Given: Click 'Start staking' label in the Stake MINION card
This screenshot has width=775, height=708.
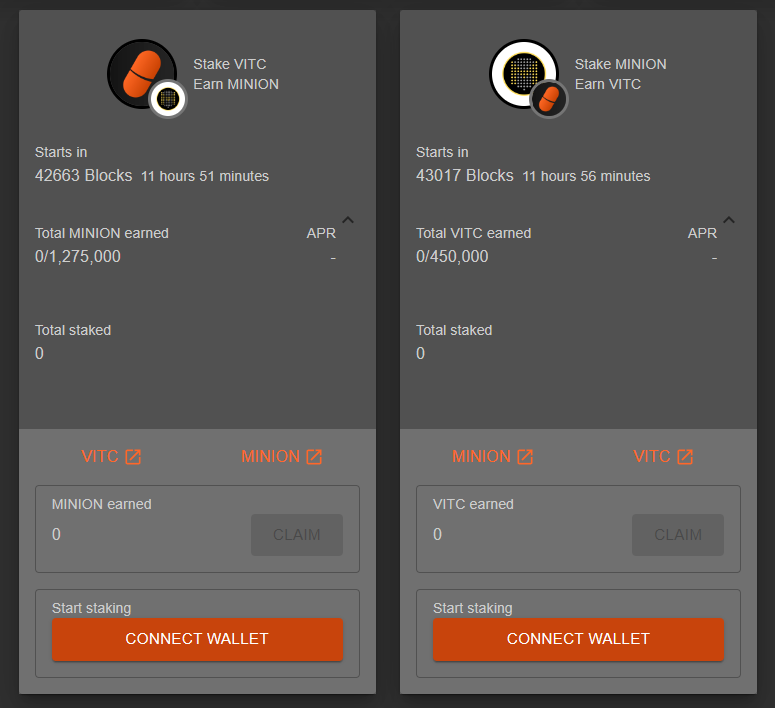Looking at the screenshot, I should pyautogui.click(x=473, y=608).
